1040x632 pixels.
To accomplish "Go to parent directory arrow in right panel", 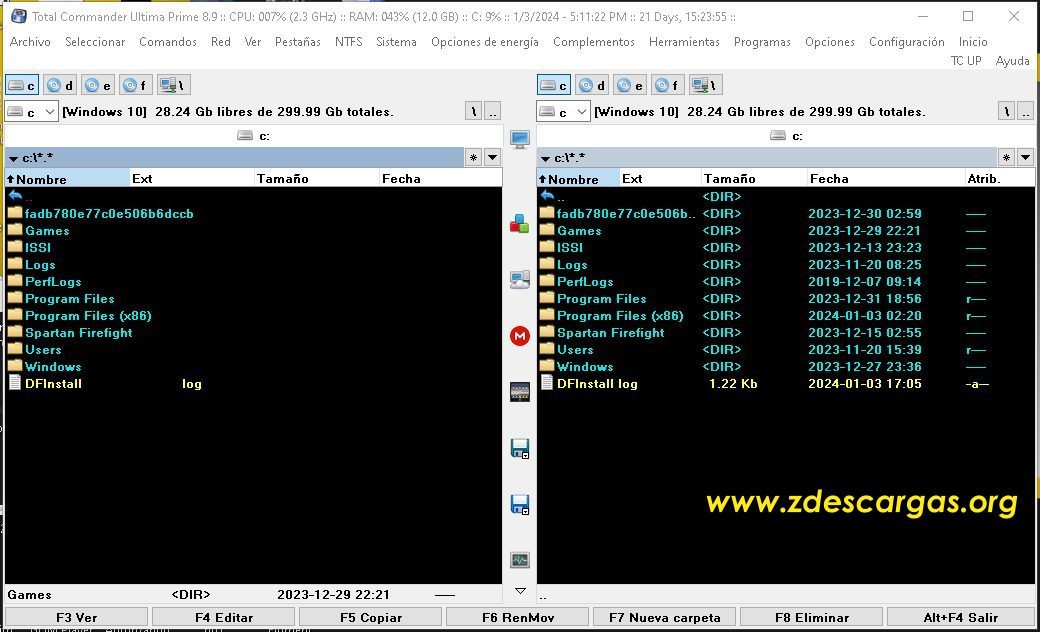I will (548, 196).
